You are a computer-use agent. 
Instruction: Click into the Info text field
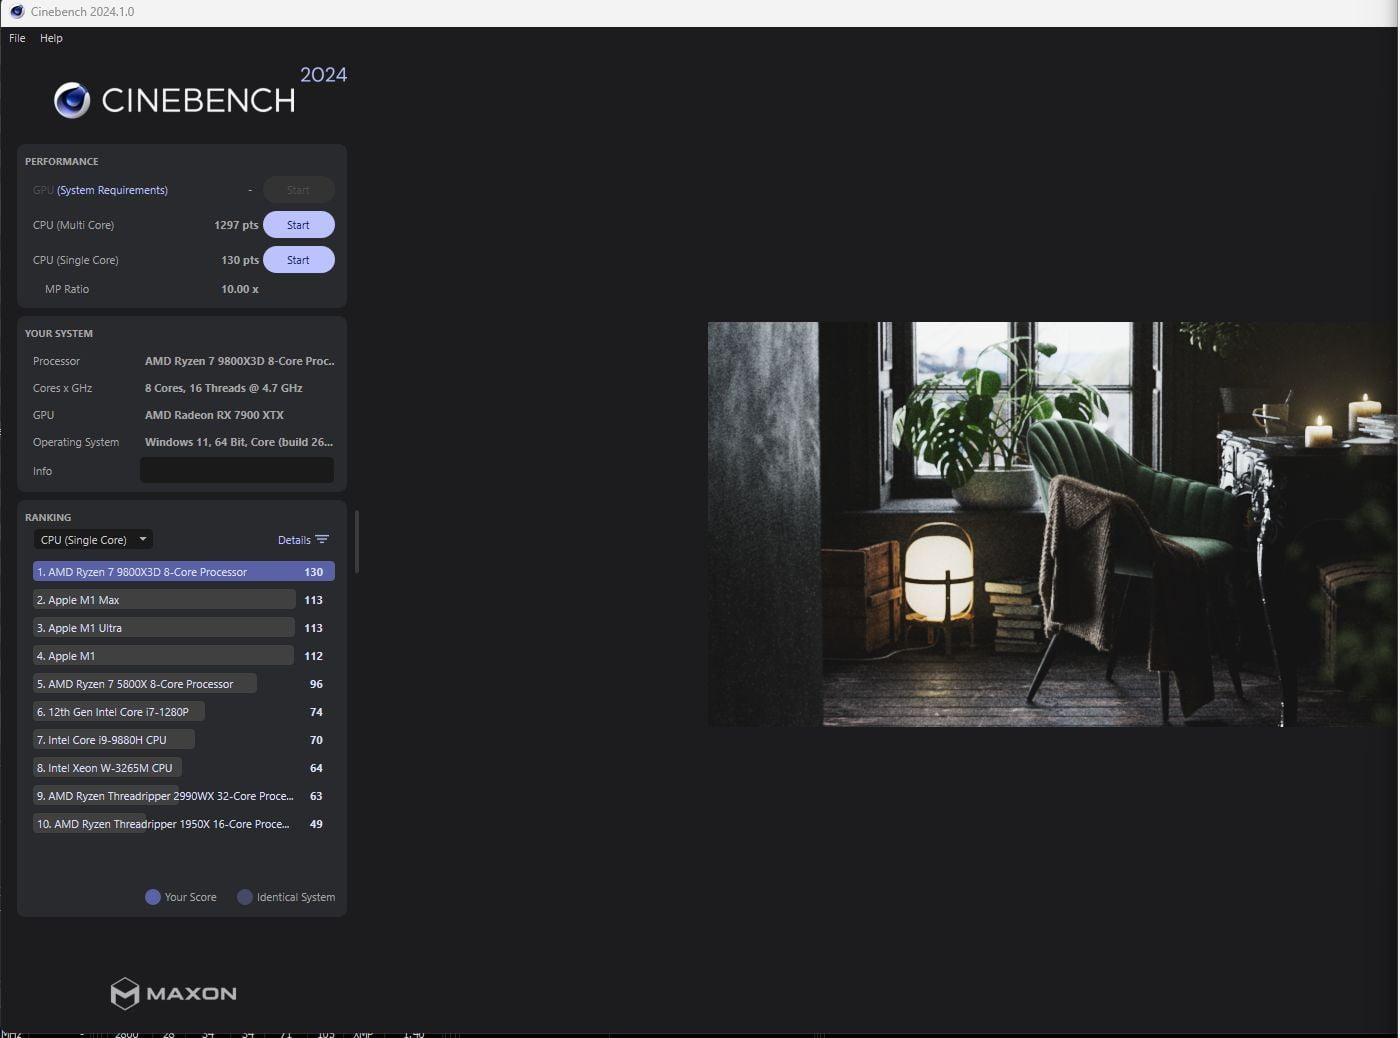click(x=237, y=471)
